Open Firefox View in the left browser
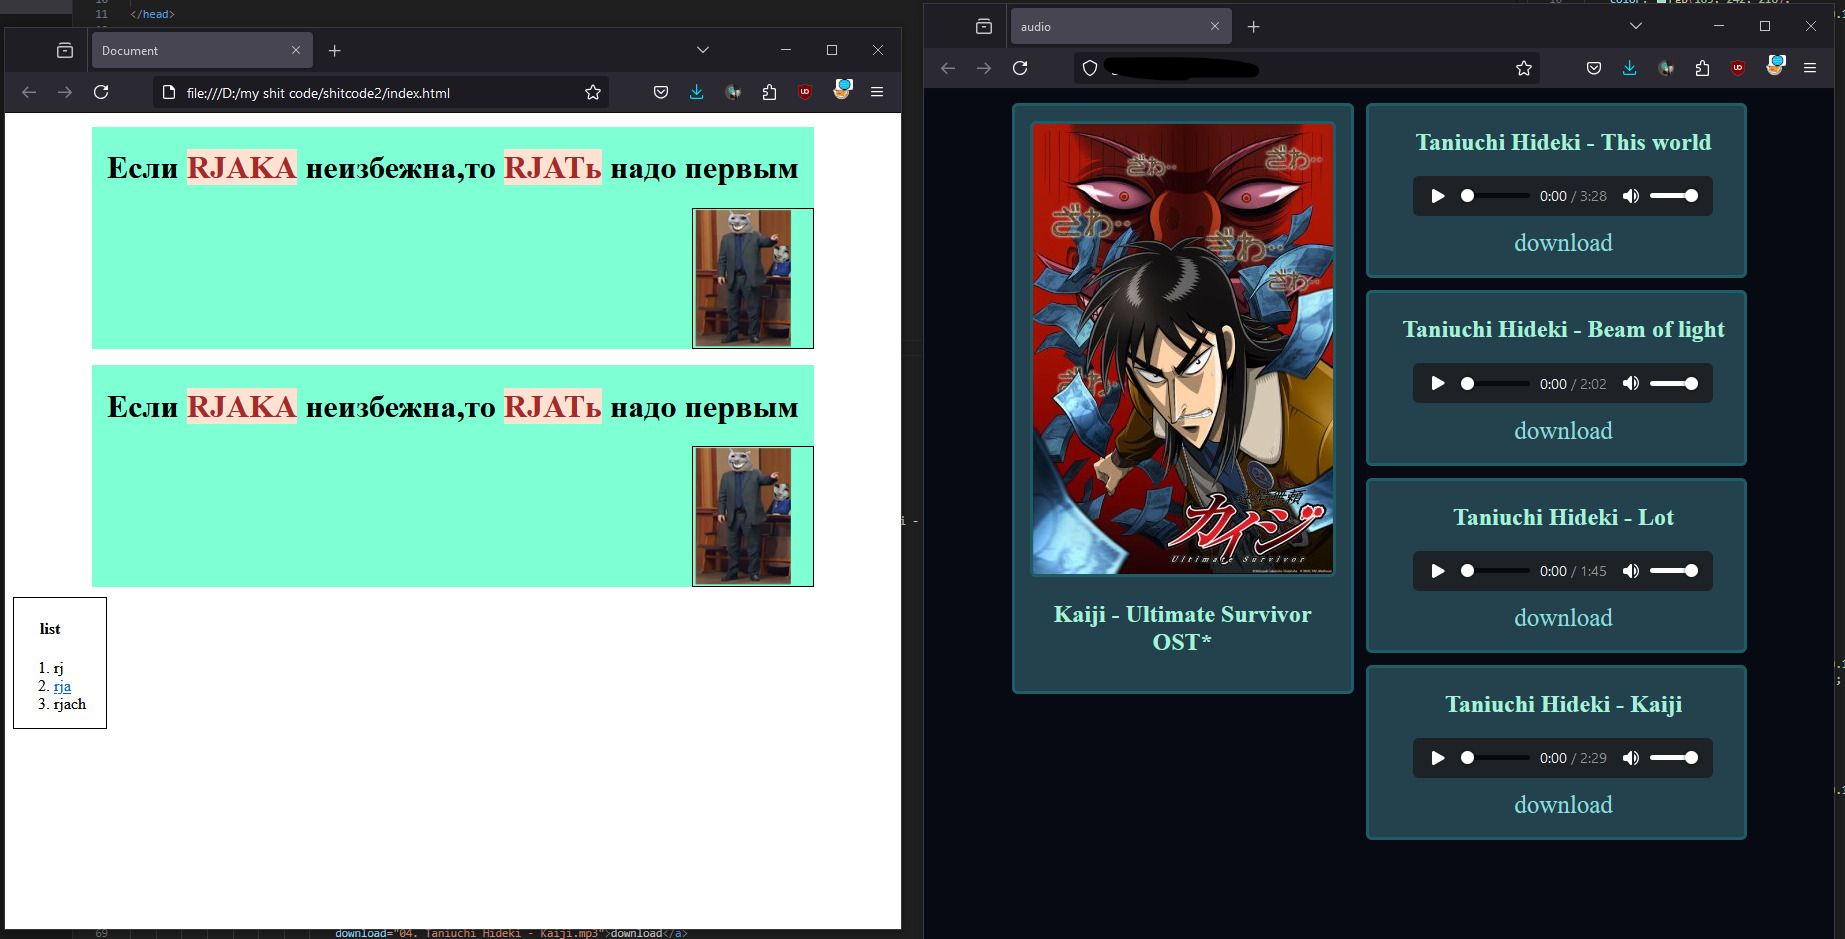This screenshot has height=939, width=1845. click(65, 50)
